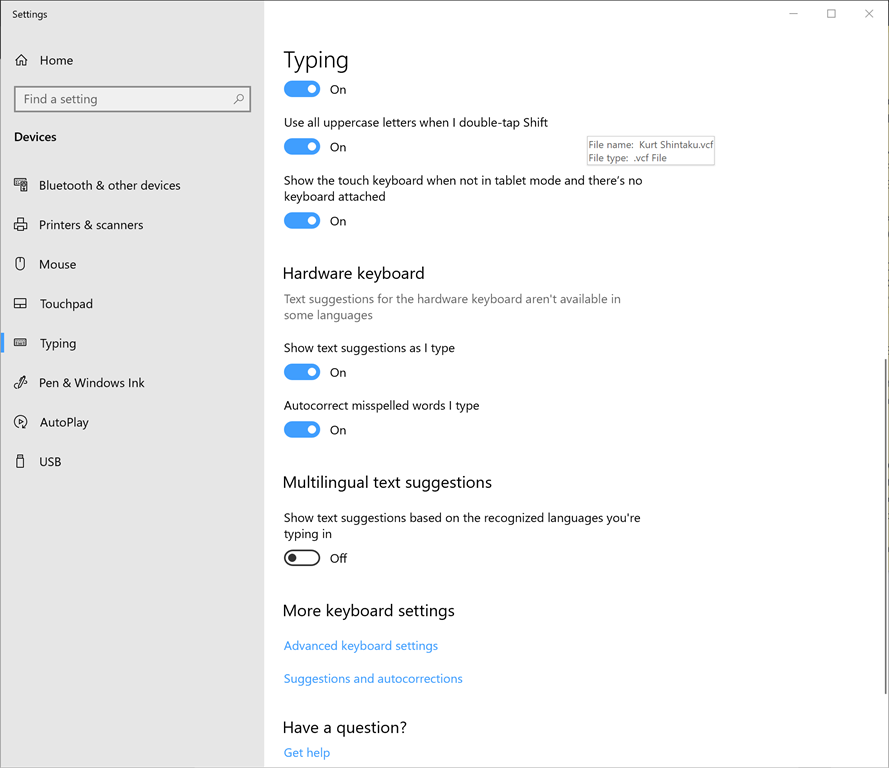
Task: Click the AutoPlay icon in sidebar
Action: [x=21, y=422]
